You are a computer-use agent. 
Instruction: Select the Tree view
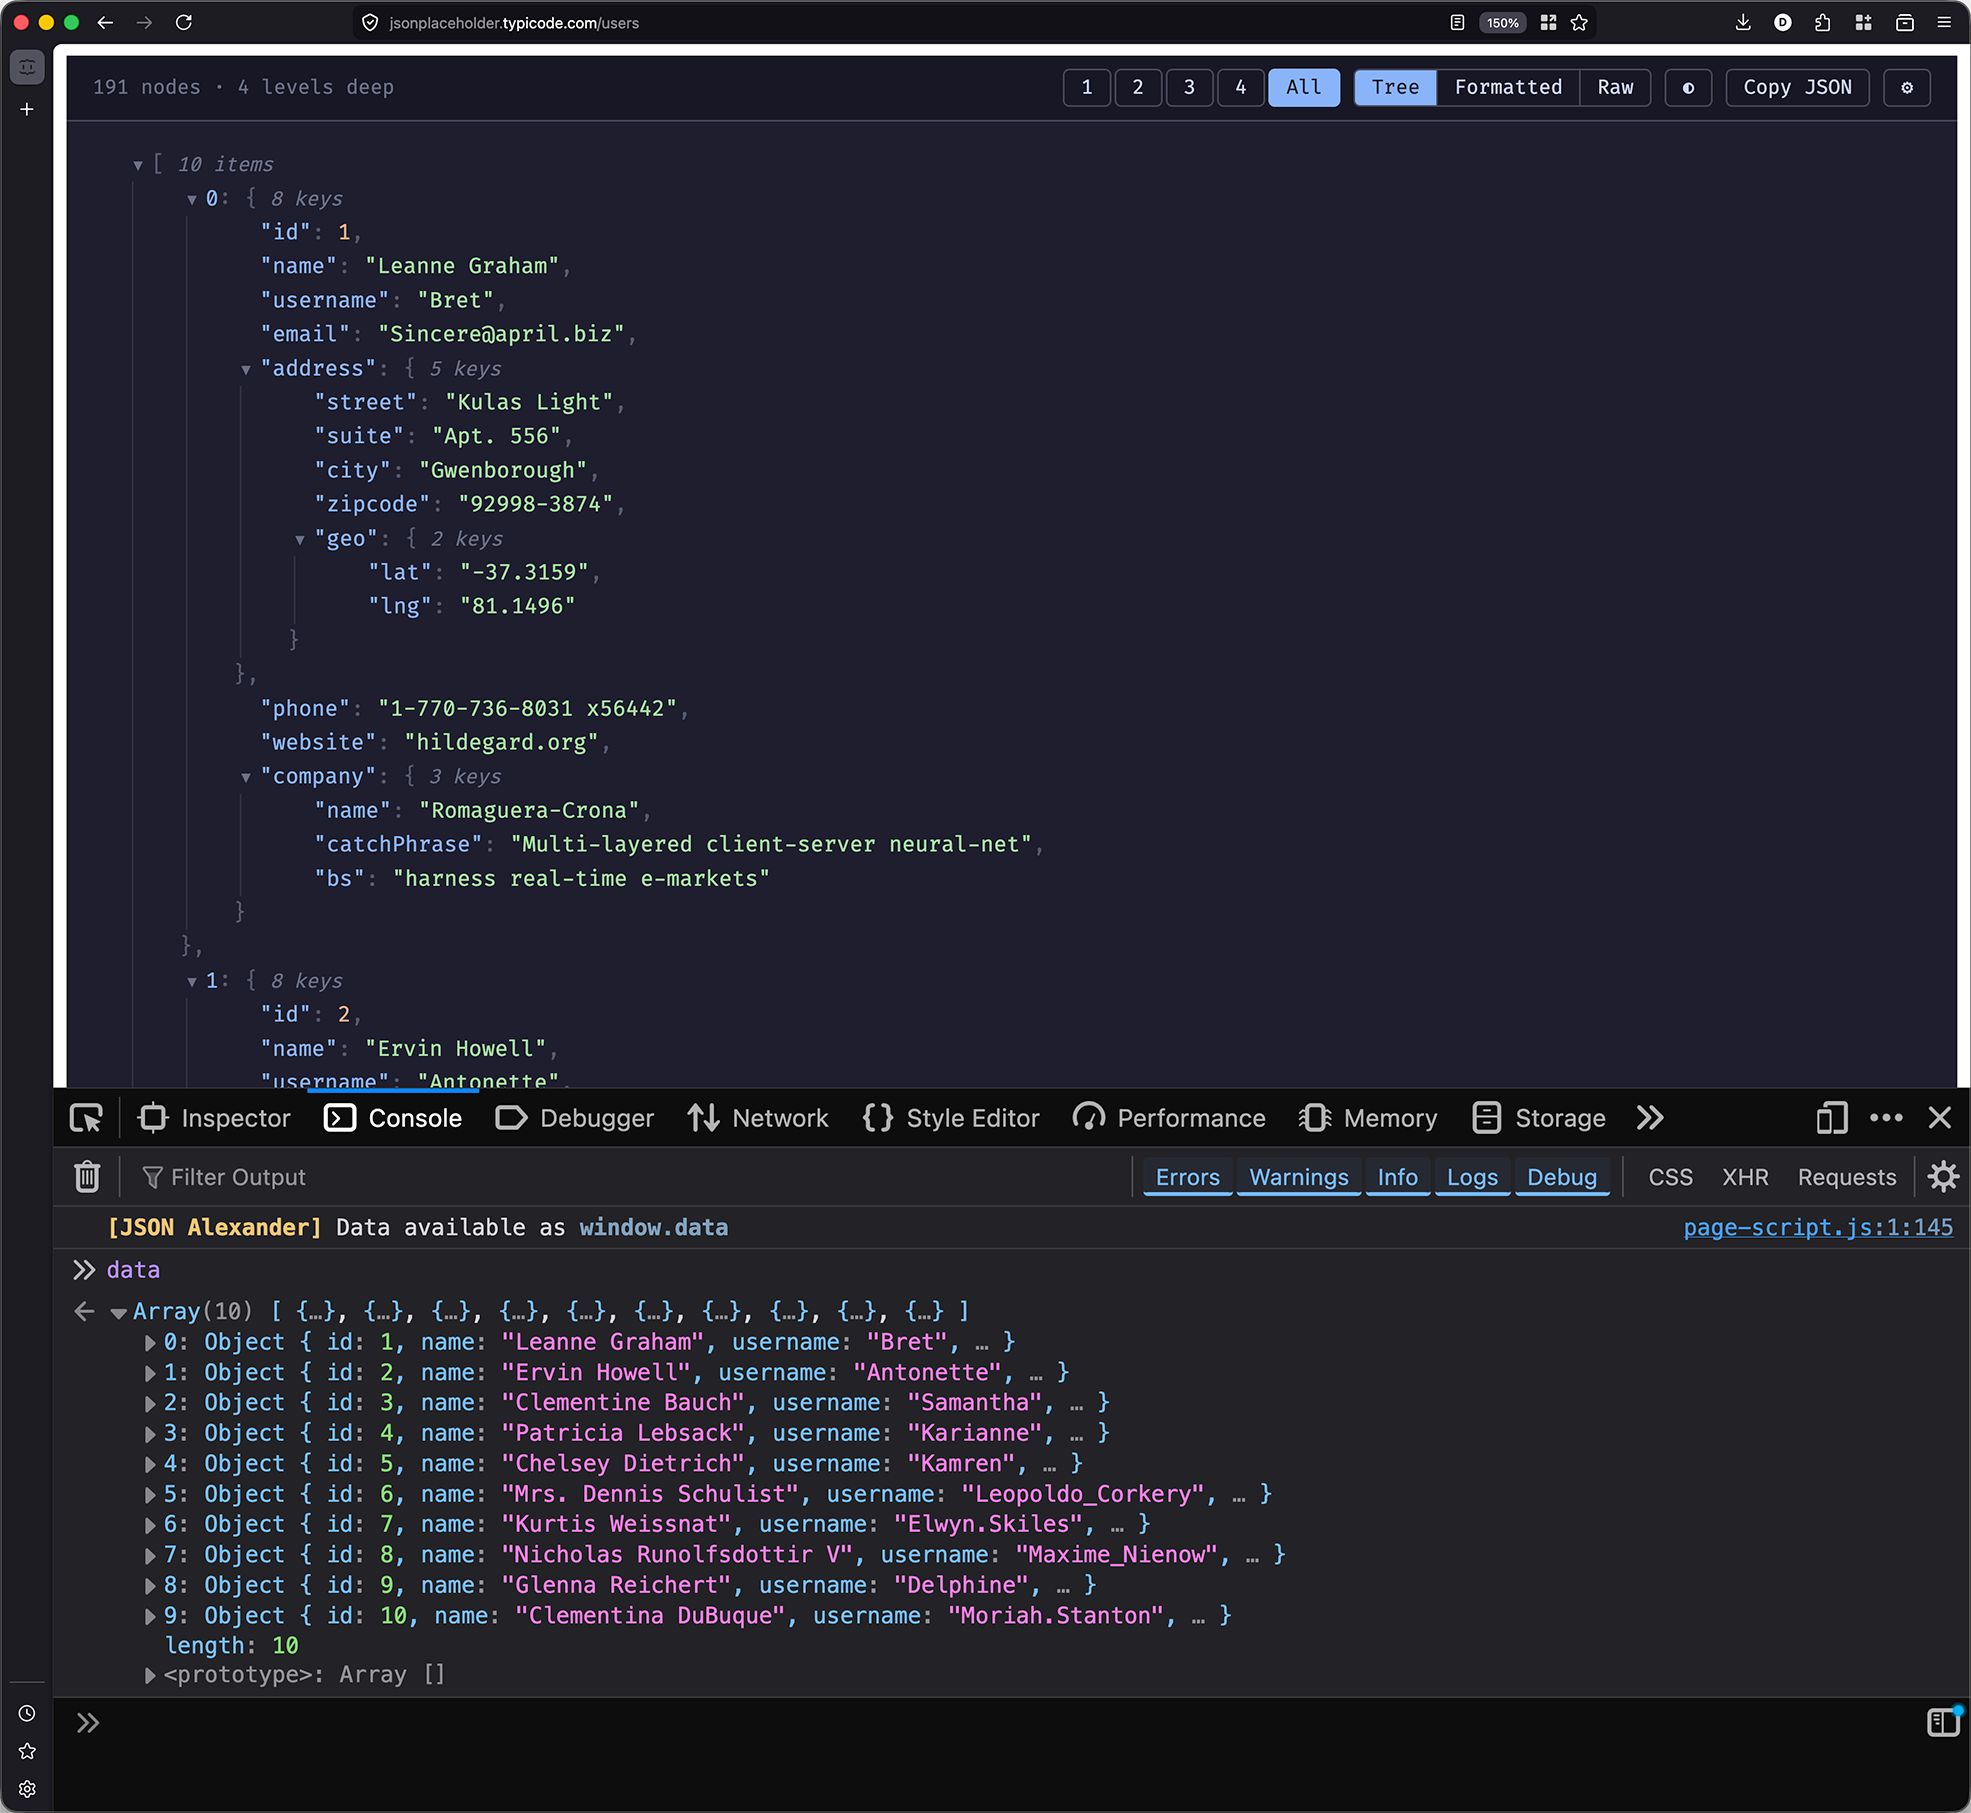[x=1395, y=88]
